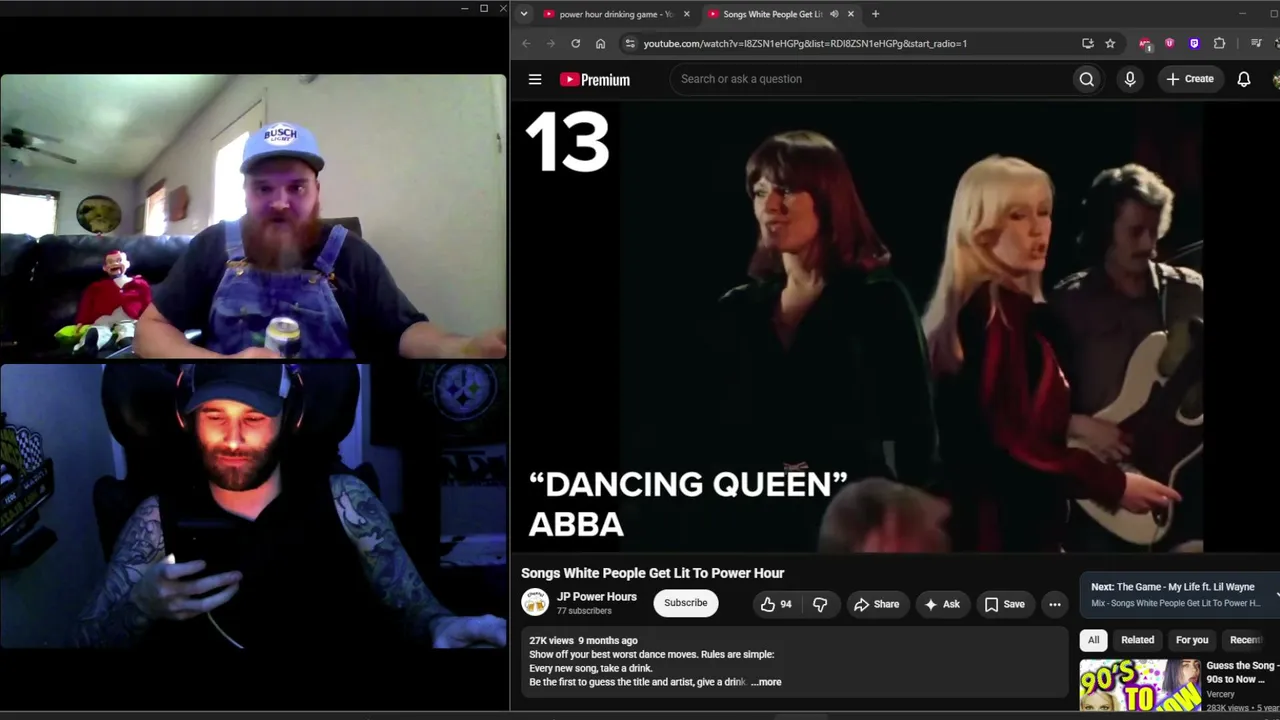Screen dimensions: 1280x720
Task: Click the Create button
Action: point(1190,79)
